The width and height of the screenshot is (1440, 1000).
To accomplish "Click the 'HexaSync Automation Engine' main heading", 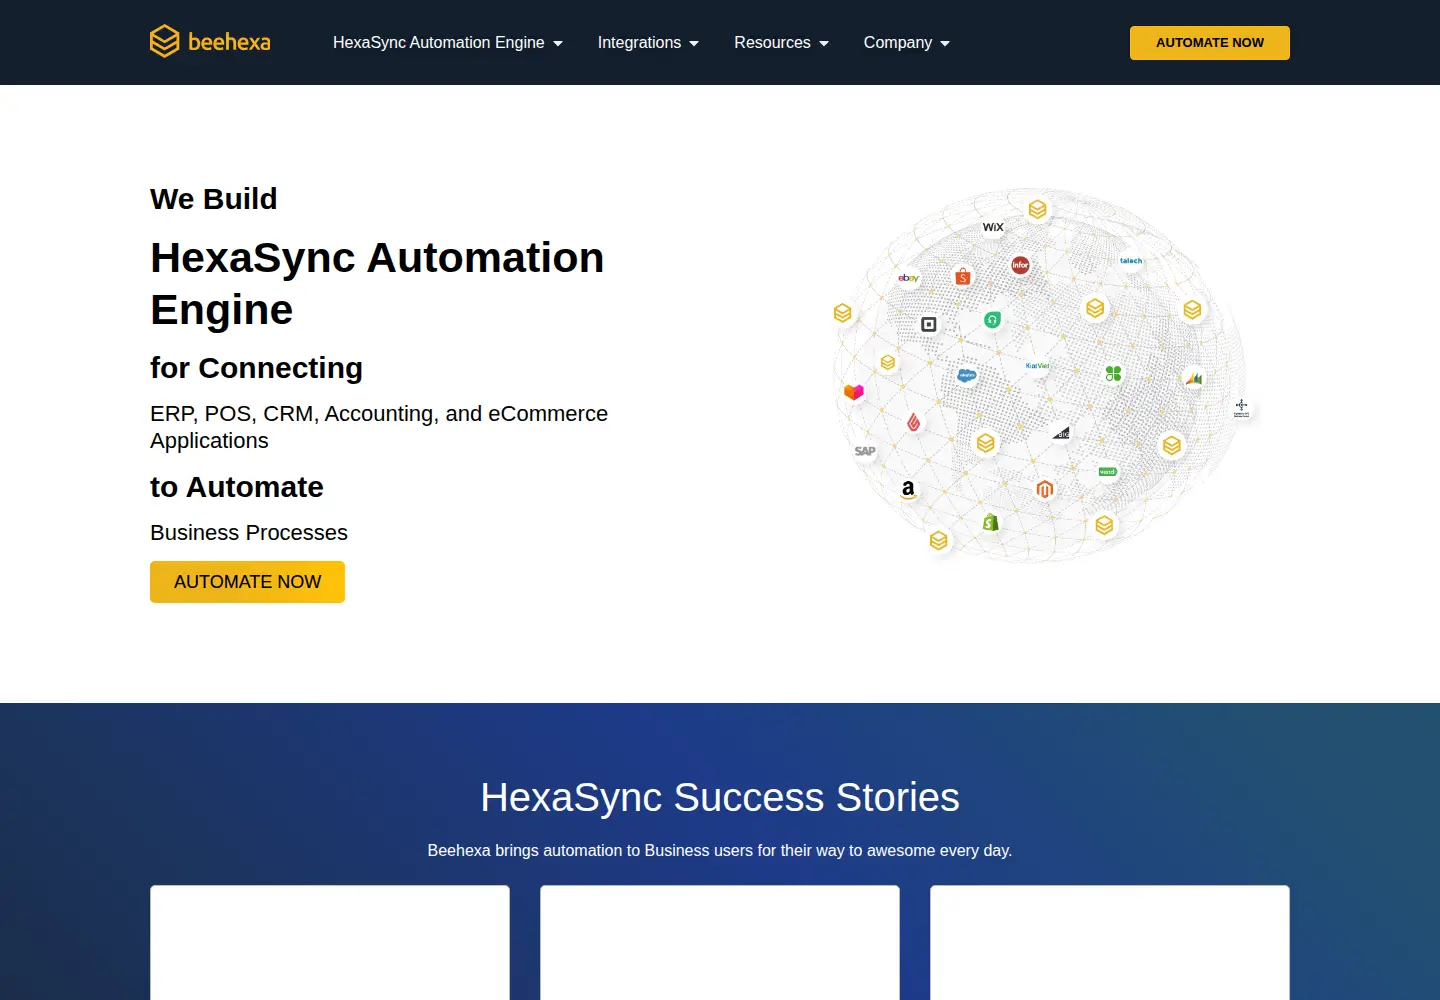I will 377,284.
